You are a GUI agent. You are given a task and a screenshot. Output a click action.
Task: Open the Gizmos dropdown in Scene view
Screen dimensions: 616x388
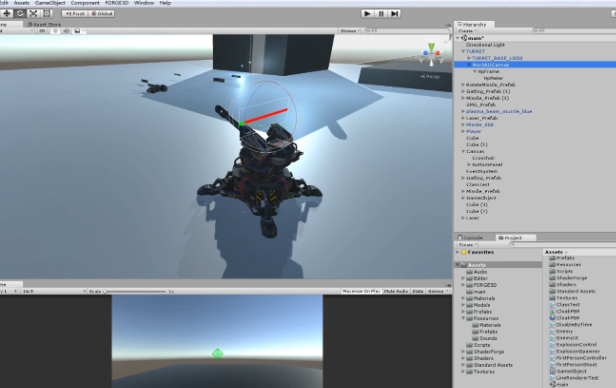pos(350,31)
